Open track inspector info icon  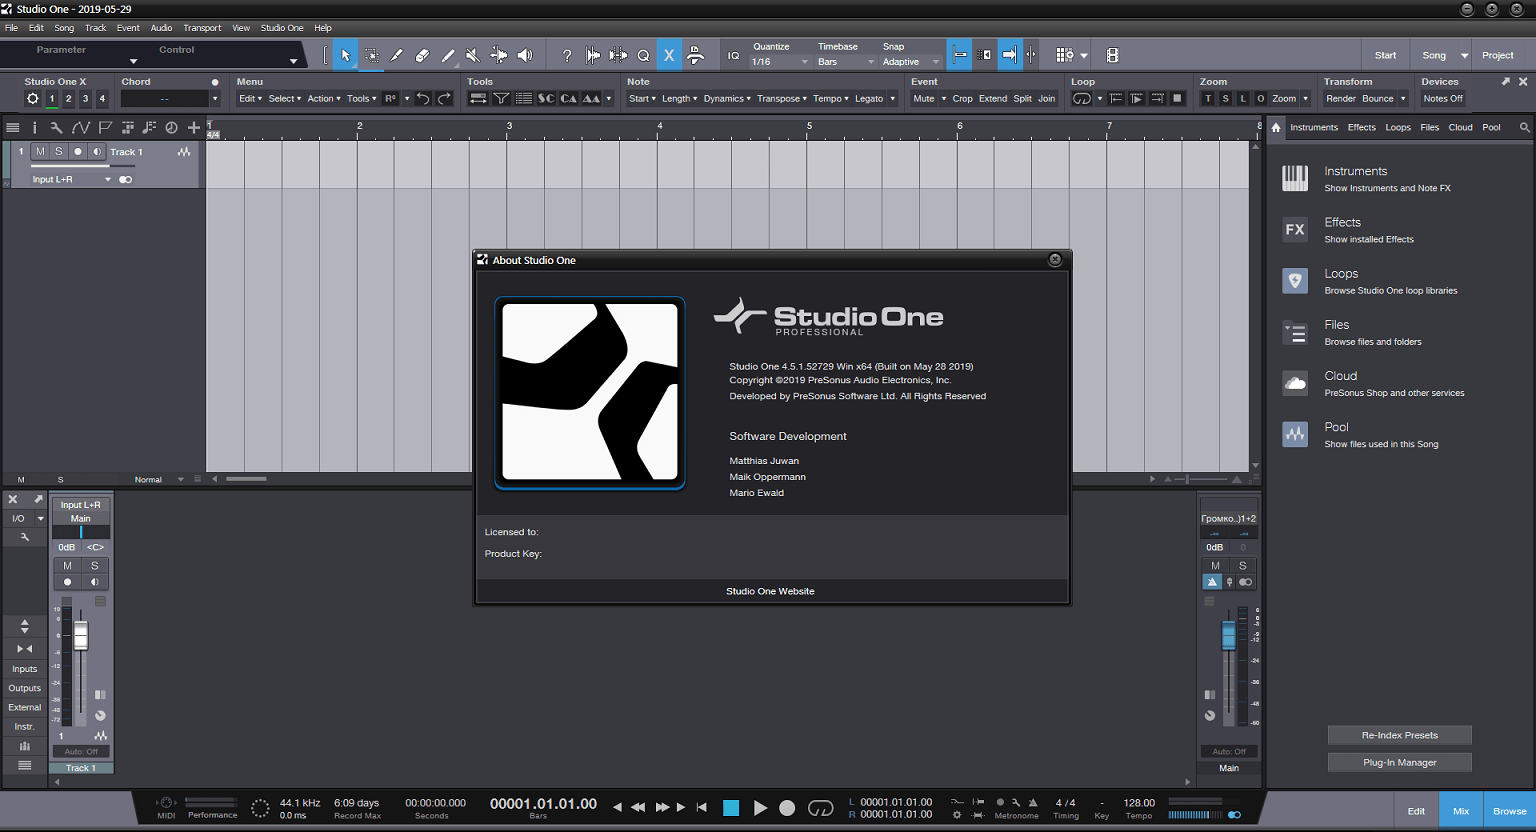[x=34, y=127]
